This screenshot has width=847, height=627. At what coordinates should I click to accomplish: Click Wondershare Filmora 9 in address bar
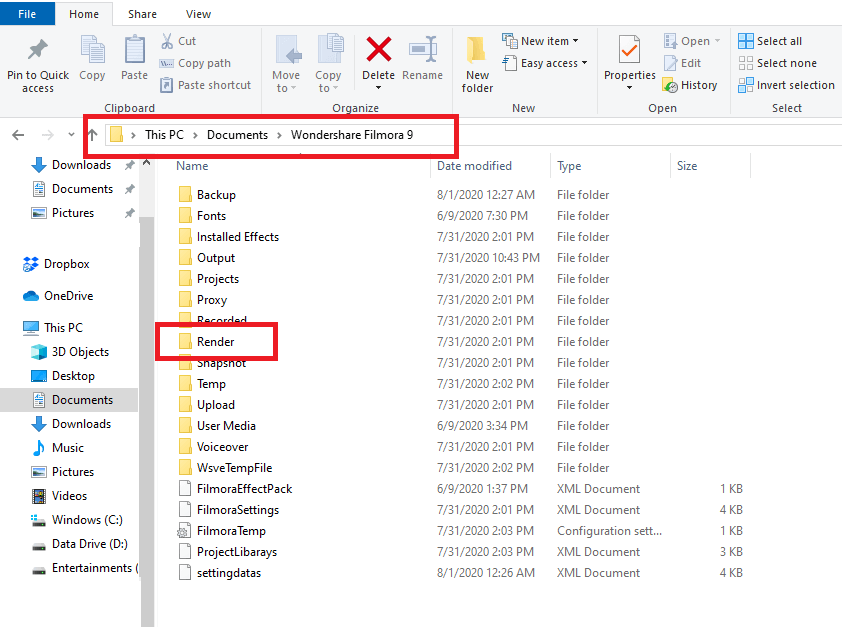(352, 135)
